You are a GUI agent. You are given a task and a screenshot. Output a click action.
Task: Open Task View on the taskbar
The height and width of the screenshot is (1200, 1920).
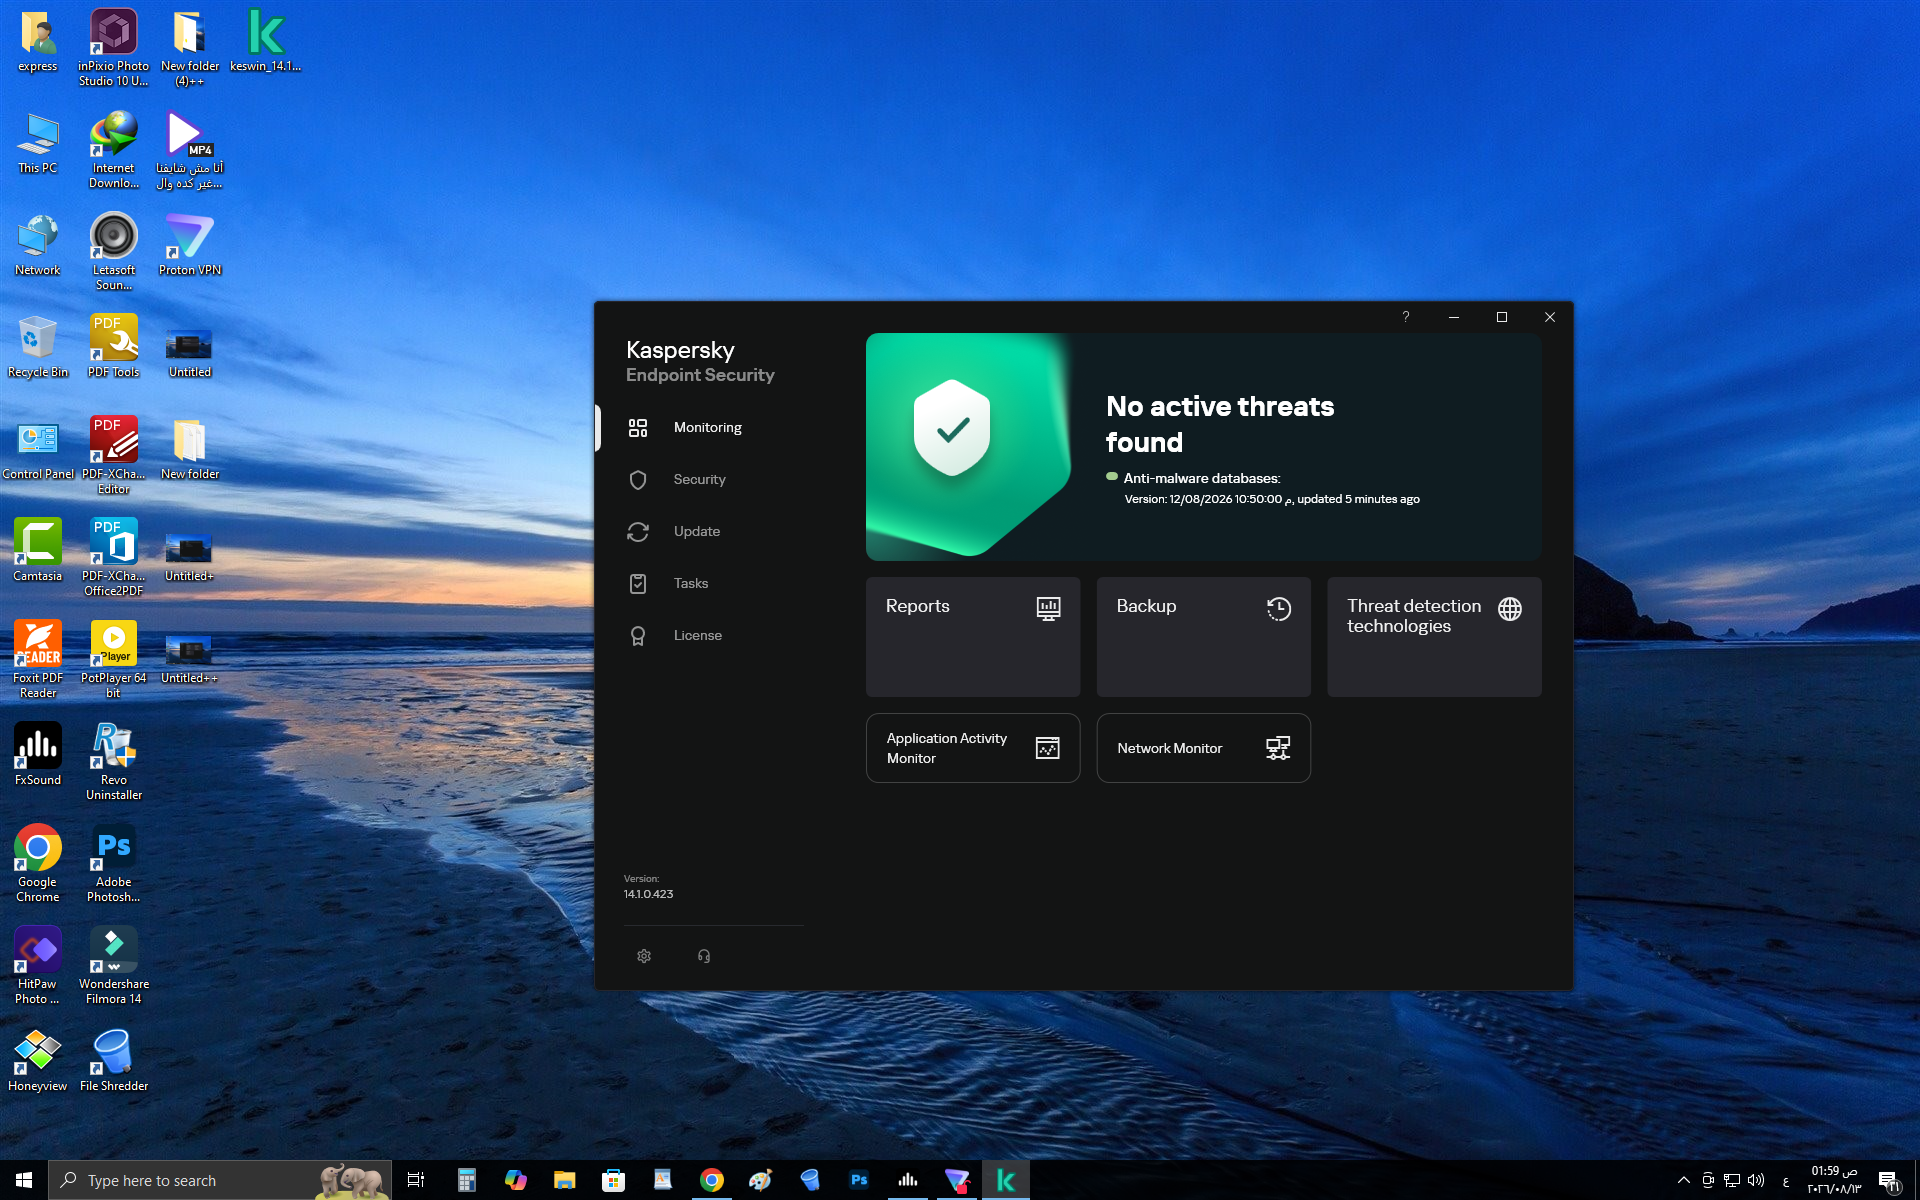pos(416,1180)
